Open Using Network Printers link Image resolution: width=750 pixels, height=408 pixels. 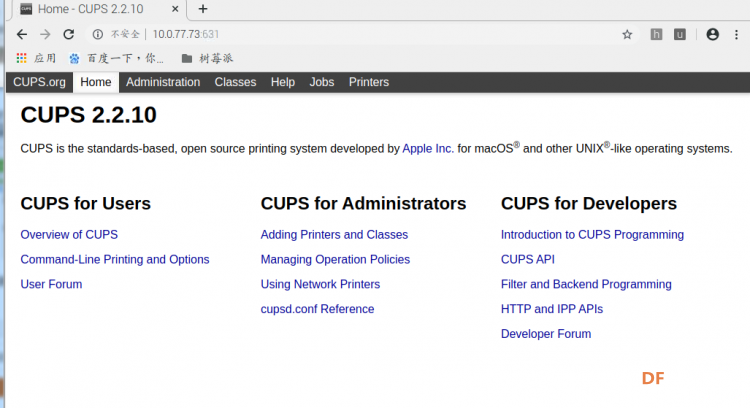click(320, 285)
